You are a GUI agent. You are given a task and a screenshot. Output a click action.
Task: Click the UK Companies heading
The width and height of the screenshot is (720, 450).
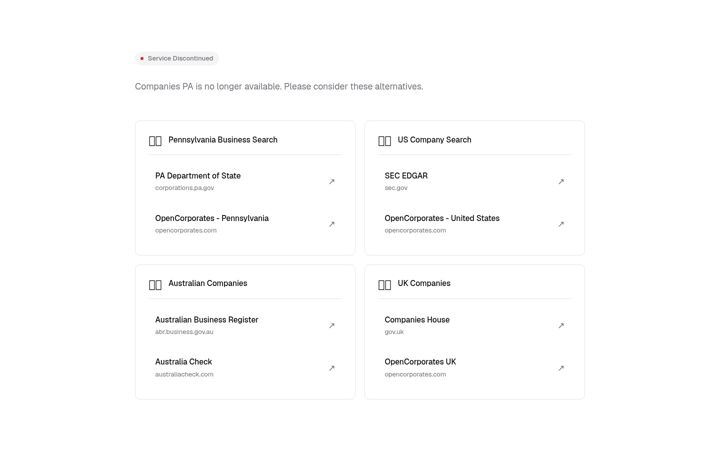pyautogui.click(x=424, y=283)
